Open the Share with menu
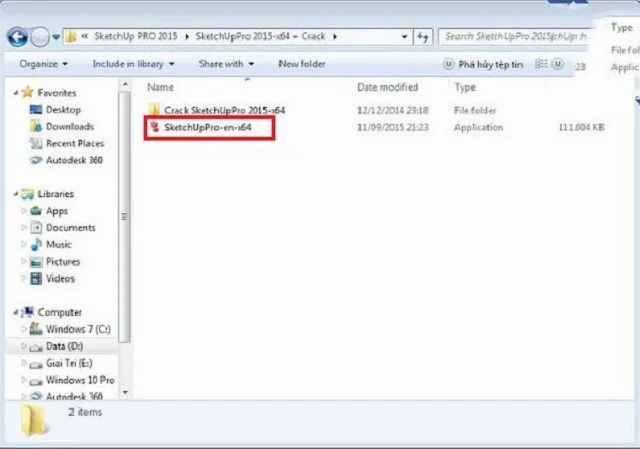The height and width of the screenshot is (449, 640). pos(226,64)
